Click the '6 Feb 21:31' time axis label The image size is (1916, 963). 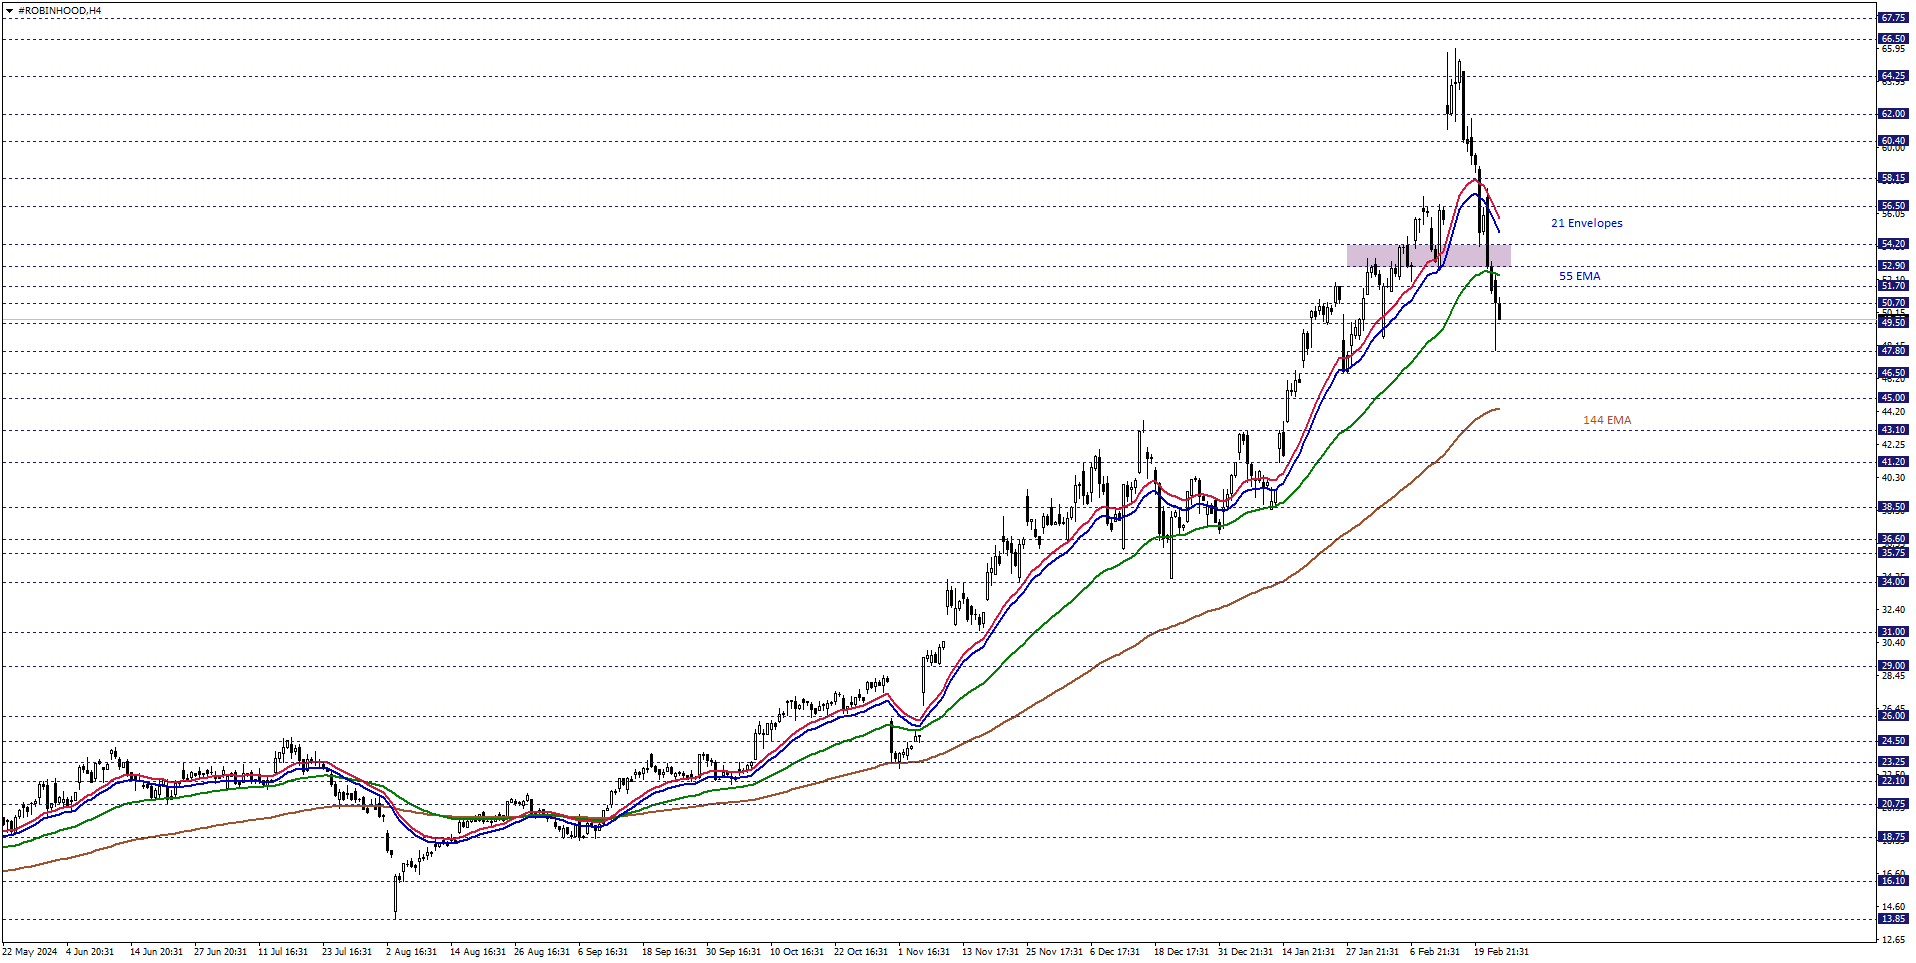pos(1436,952)
